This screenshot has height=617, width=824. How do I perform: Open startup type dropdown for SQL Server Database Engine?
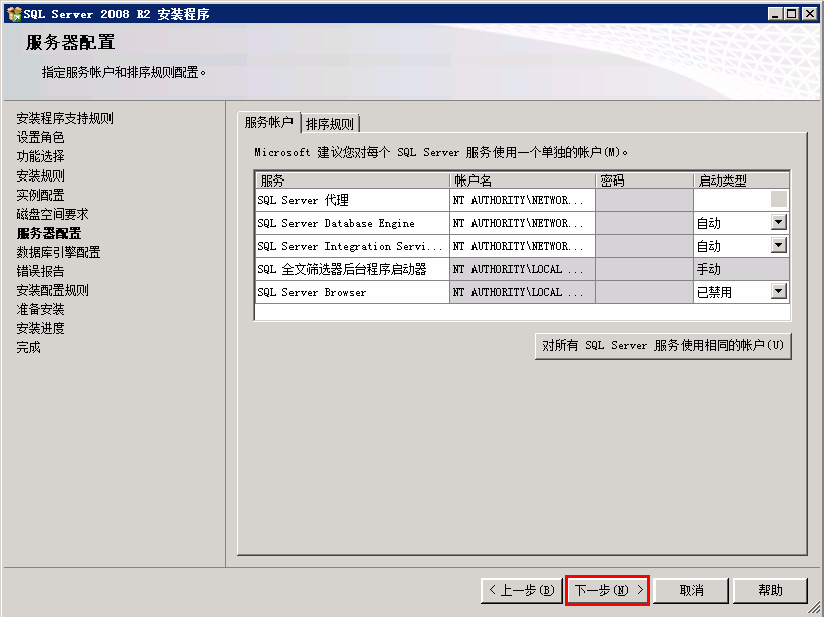click(x=779, y=223)
